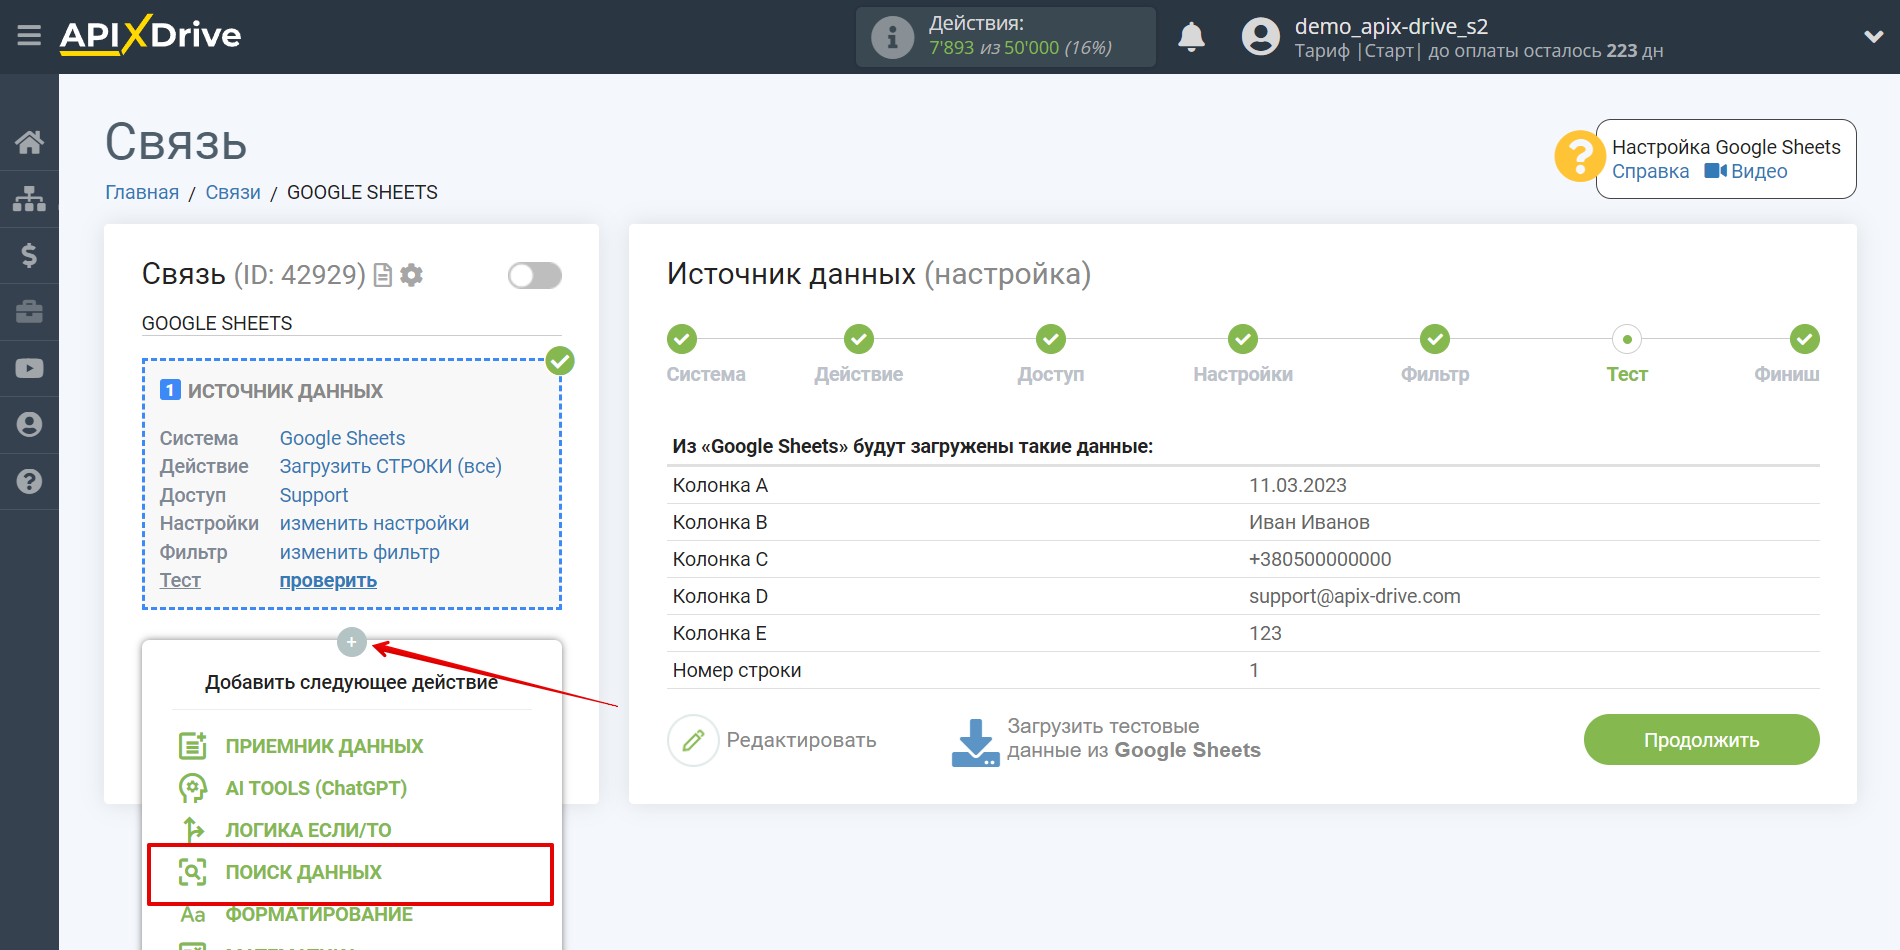This screenshot has height=950, width=1900.
Task: Click support@apix-drive.com value
Action: [1354, 596]
